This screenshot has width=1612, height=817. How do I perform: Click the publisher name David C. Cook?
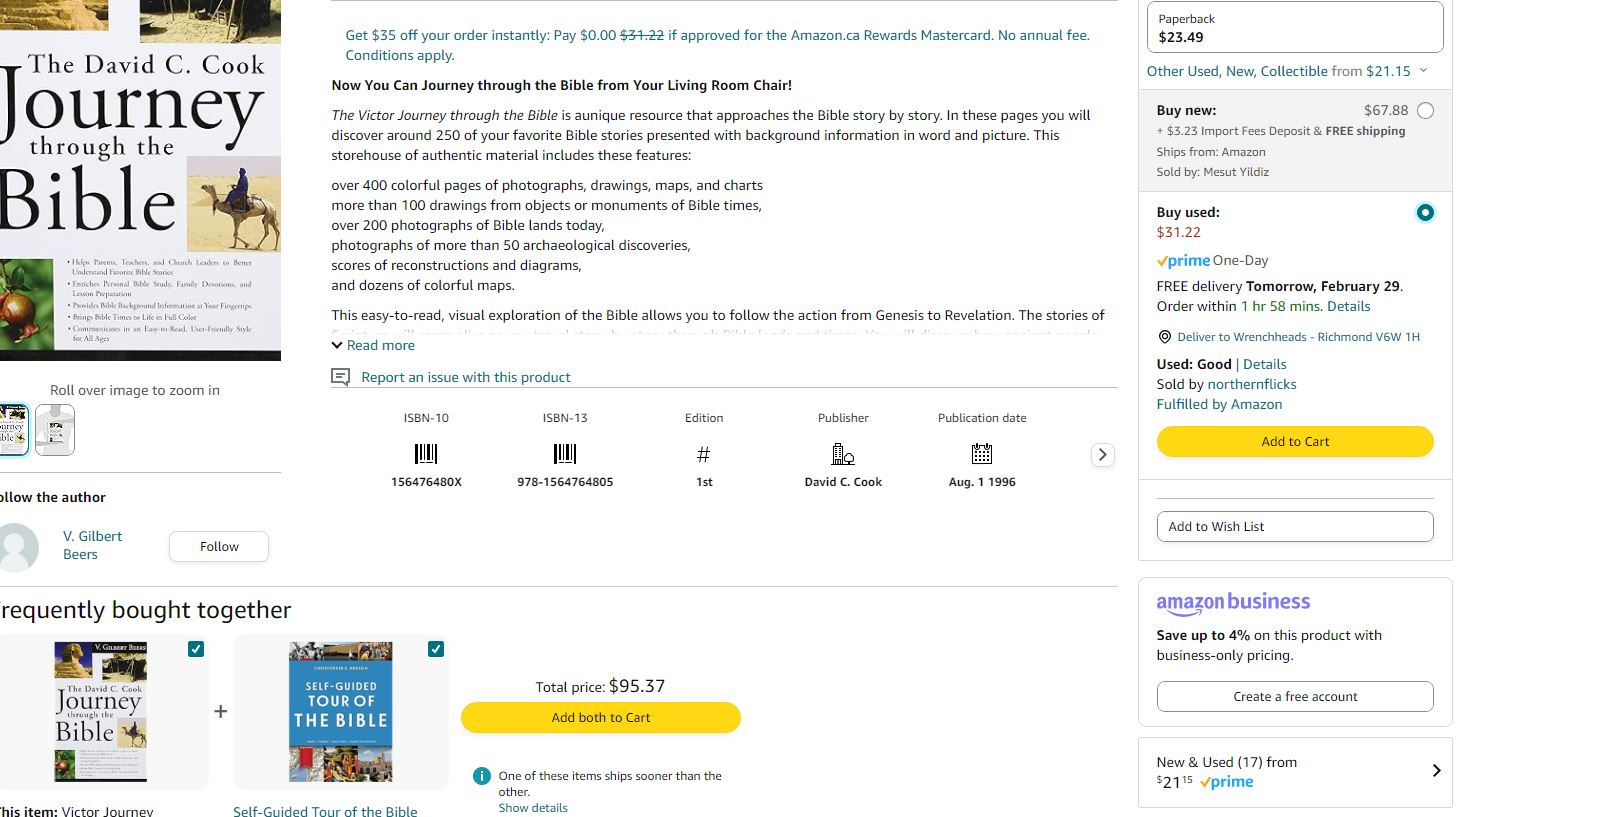click(843, 482)
